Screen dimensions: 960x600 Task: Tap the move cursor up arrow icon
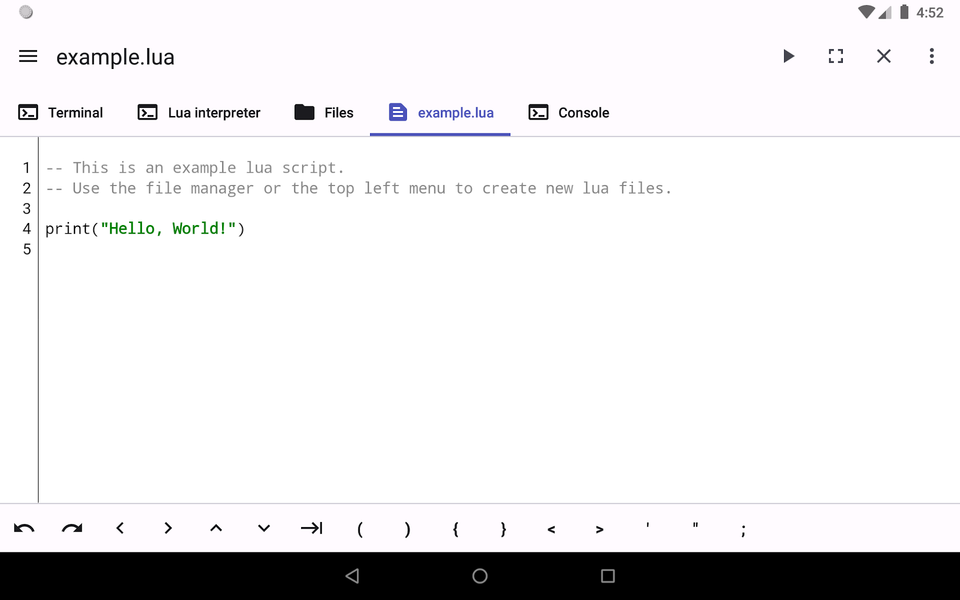point(216,528)
